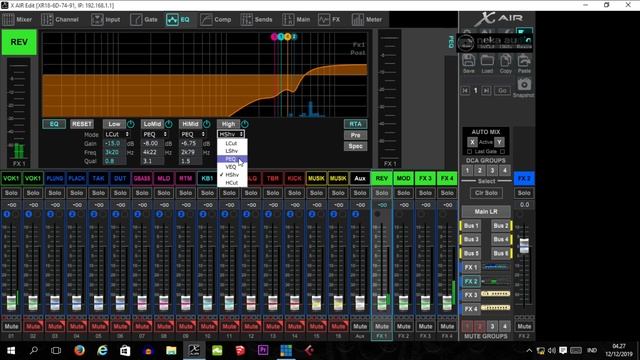Switch to the Mixer tab
The width and height of the screenshot is (640, 360).
17,20
